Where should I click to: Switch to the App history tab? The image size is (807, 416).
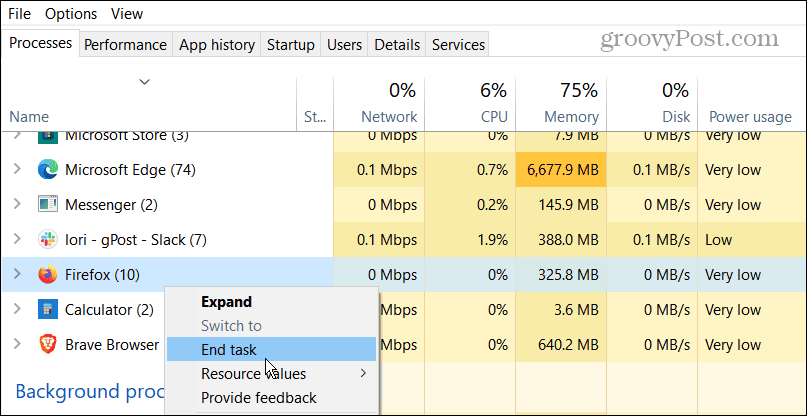[217, 45]
